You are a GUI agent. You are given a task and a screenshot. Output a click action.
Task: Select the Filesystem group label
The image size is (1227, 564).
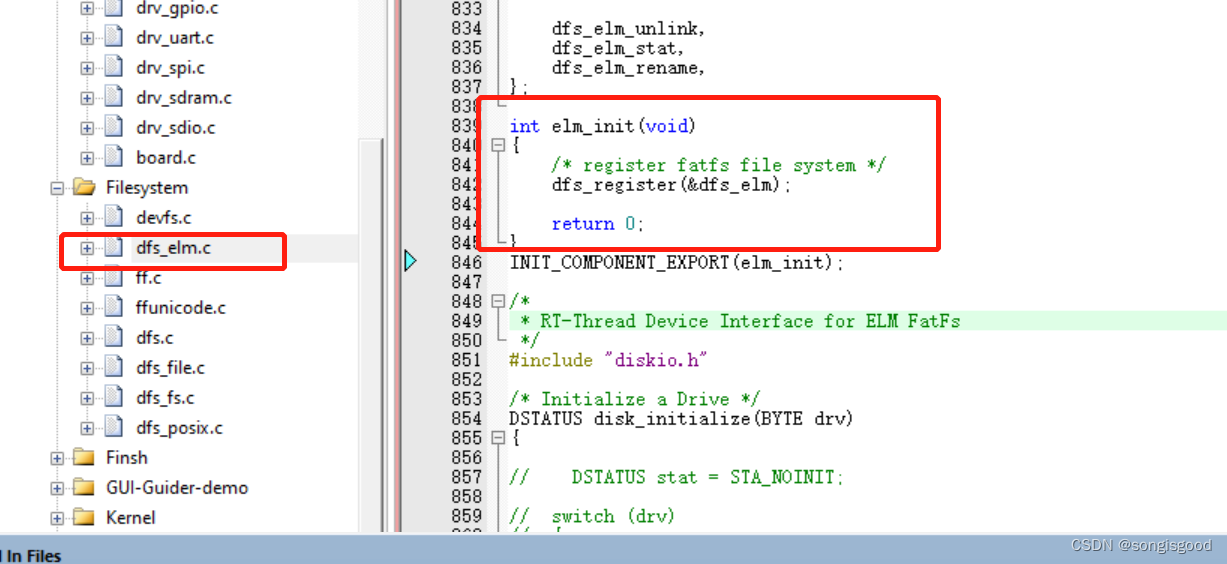click(x=147, y=188)
